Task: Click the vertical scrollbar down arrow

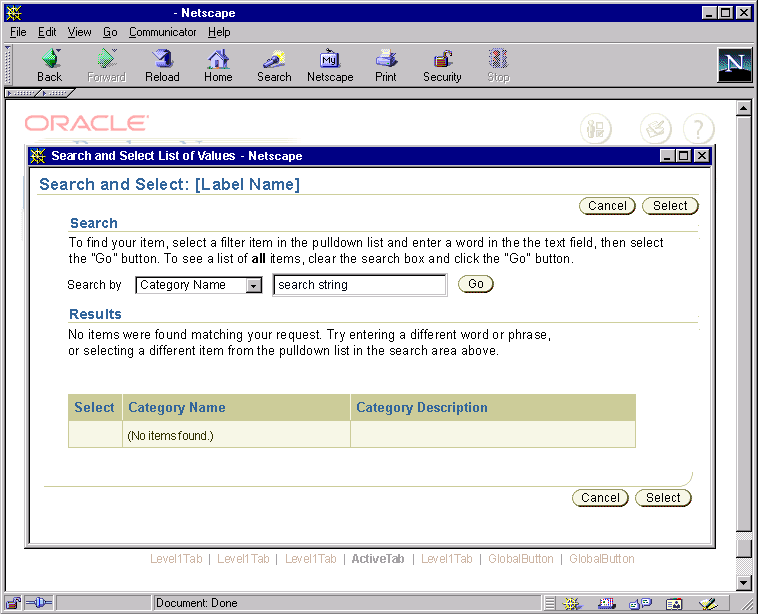Action: 743,582
